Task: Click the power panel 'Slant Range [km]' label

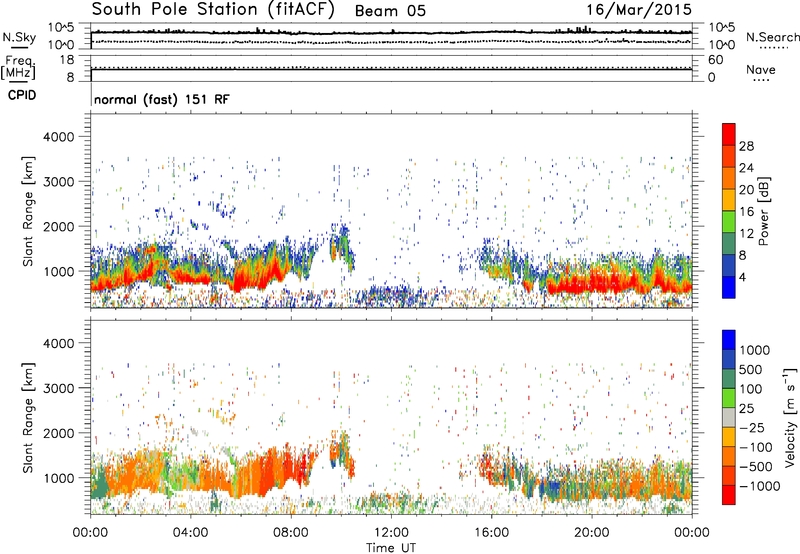Action: pyautogui.click(x=28, y=211)
